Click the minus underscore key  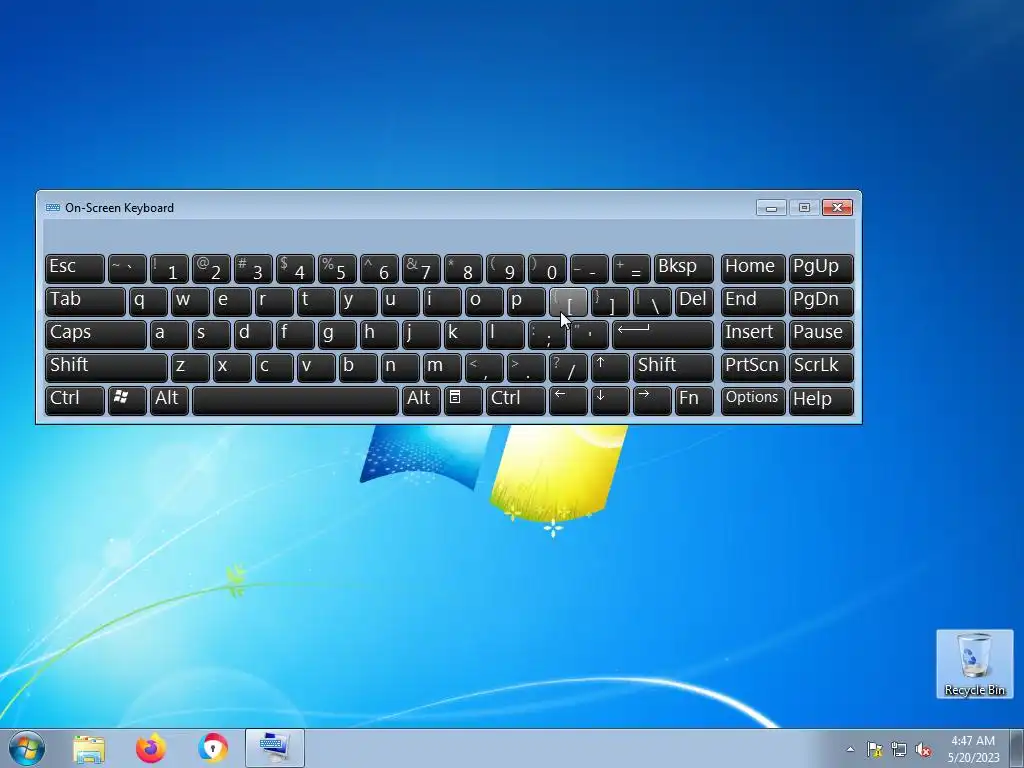589,268
